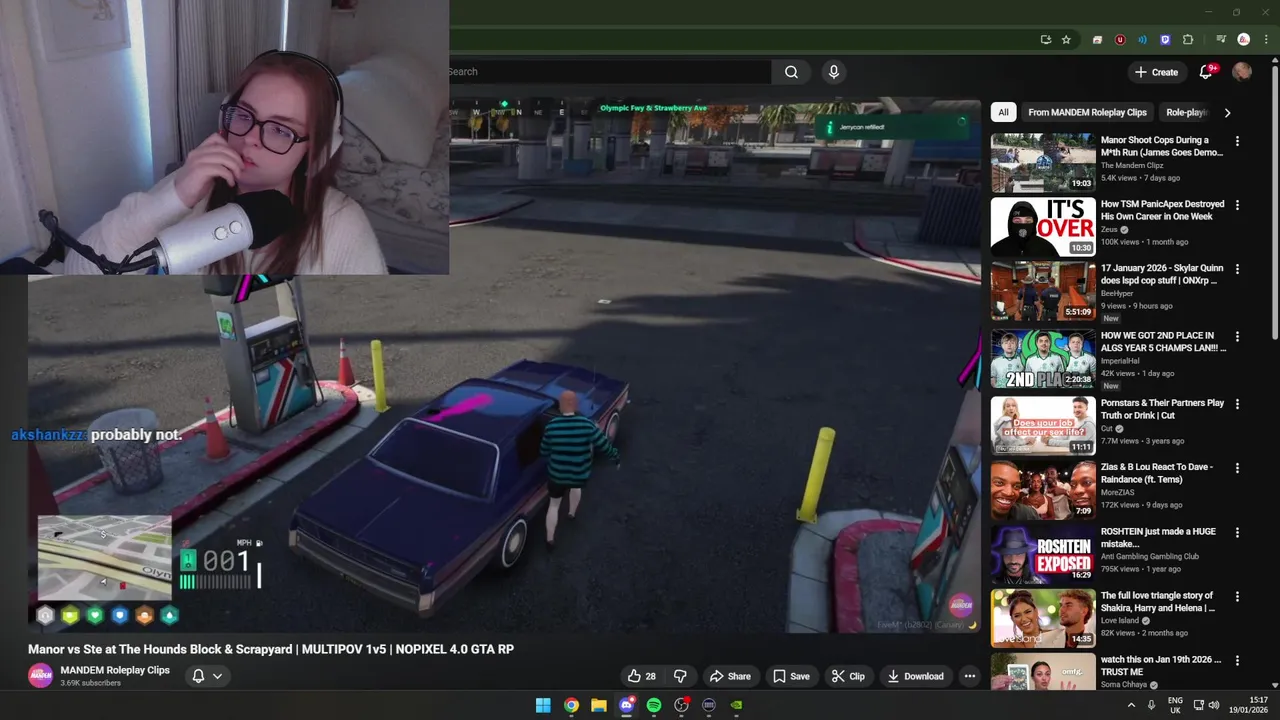Like the video with thumbs up
Screen dimensions: 1280x720
click(x=641, y=676)
